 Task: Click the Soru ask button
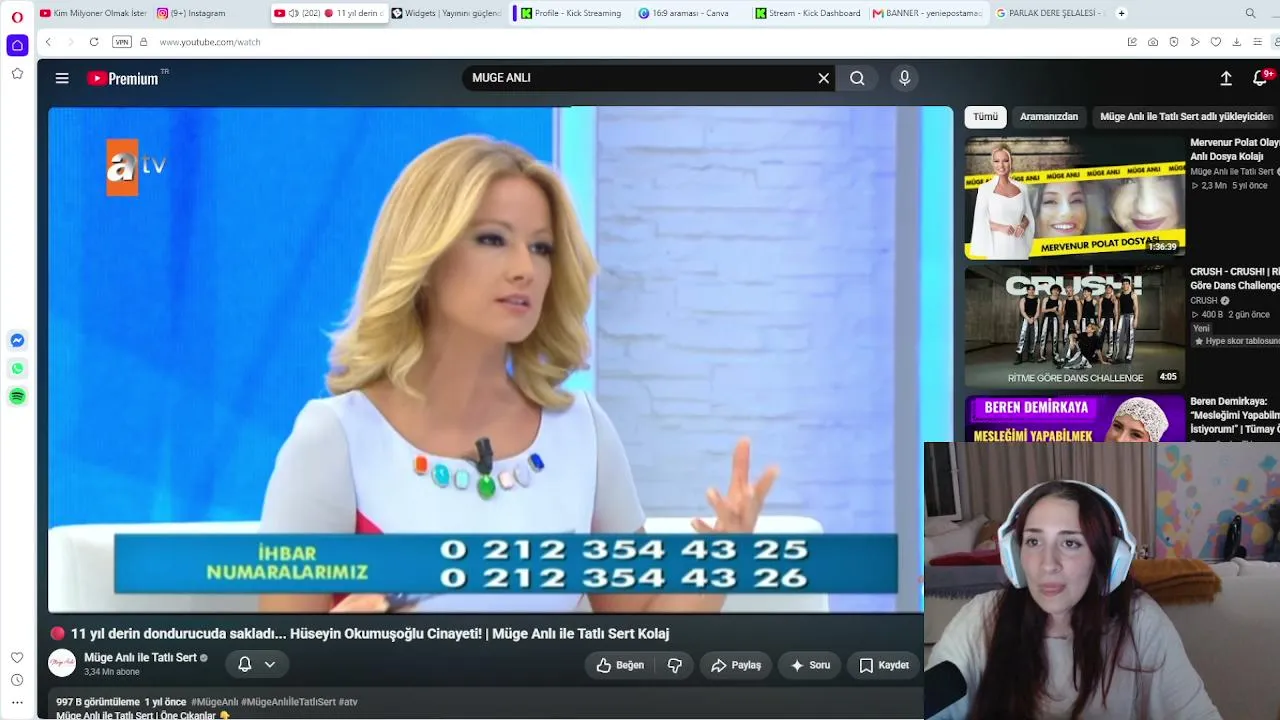click(x=810, y=665)
